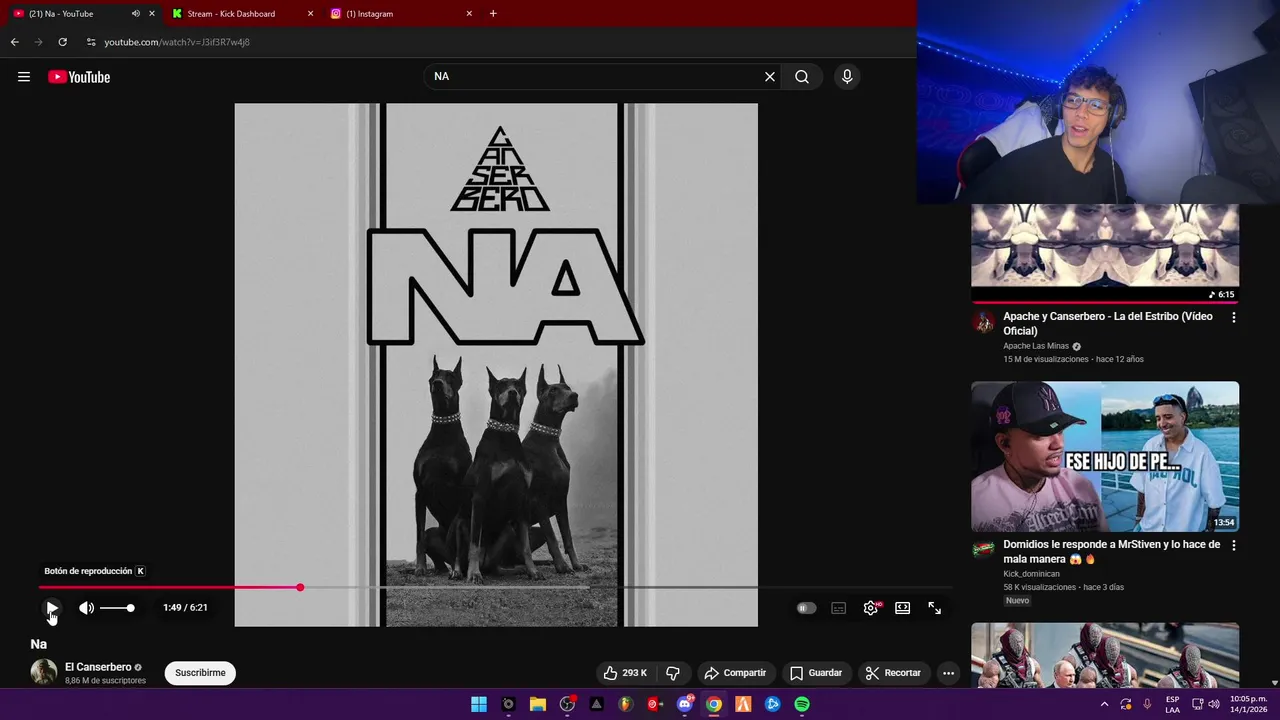The image size is (1280, 720).
Task: Open the Windows Start menu
Action: pyautogui.click(x=479, y=704)
